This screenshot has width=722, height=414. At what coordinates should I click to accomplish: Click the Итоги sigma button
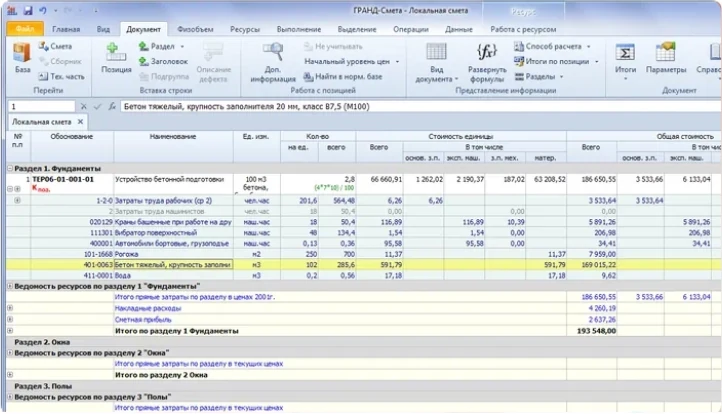click(625, 60)
